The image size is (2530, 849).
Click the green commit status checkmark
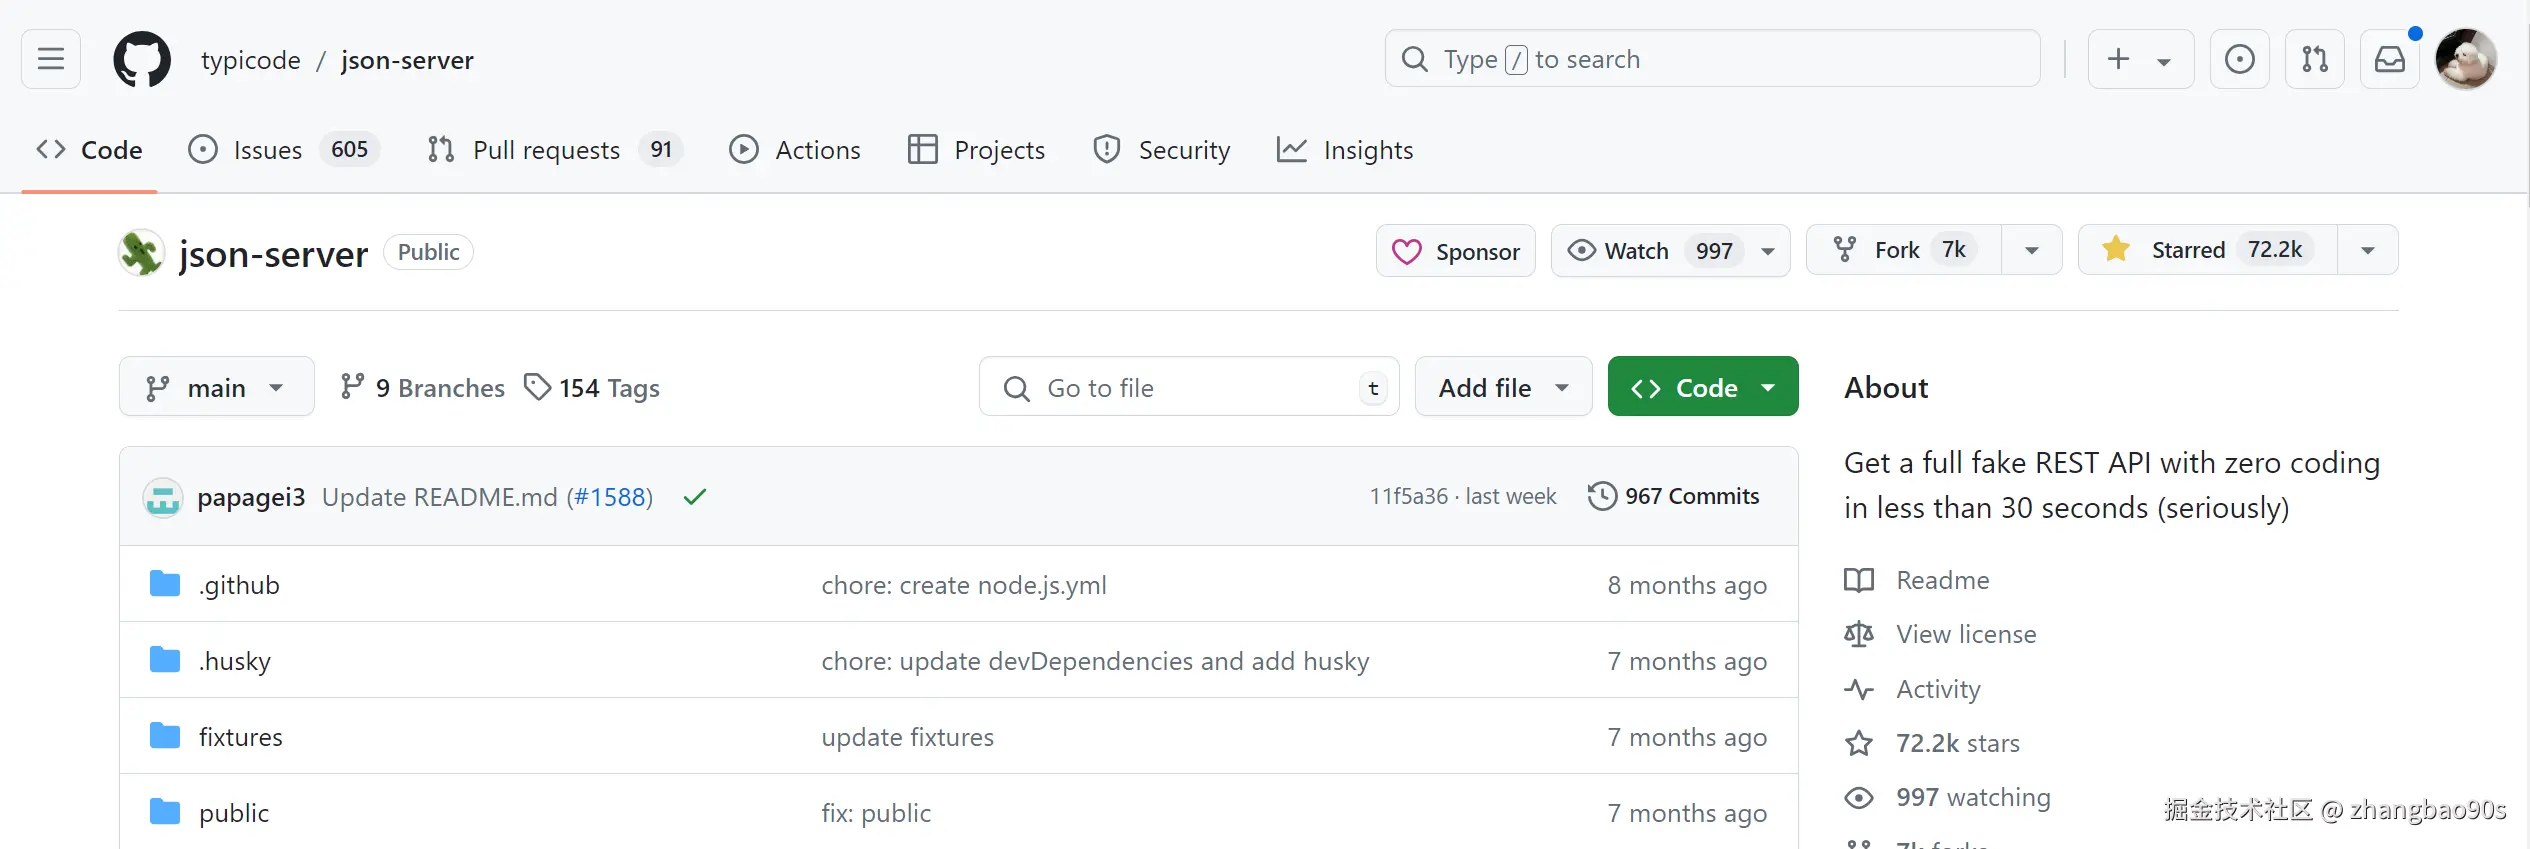click(695, 497)
